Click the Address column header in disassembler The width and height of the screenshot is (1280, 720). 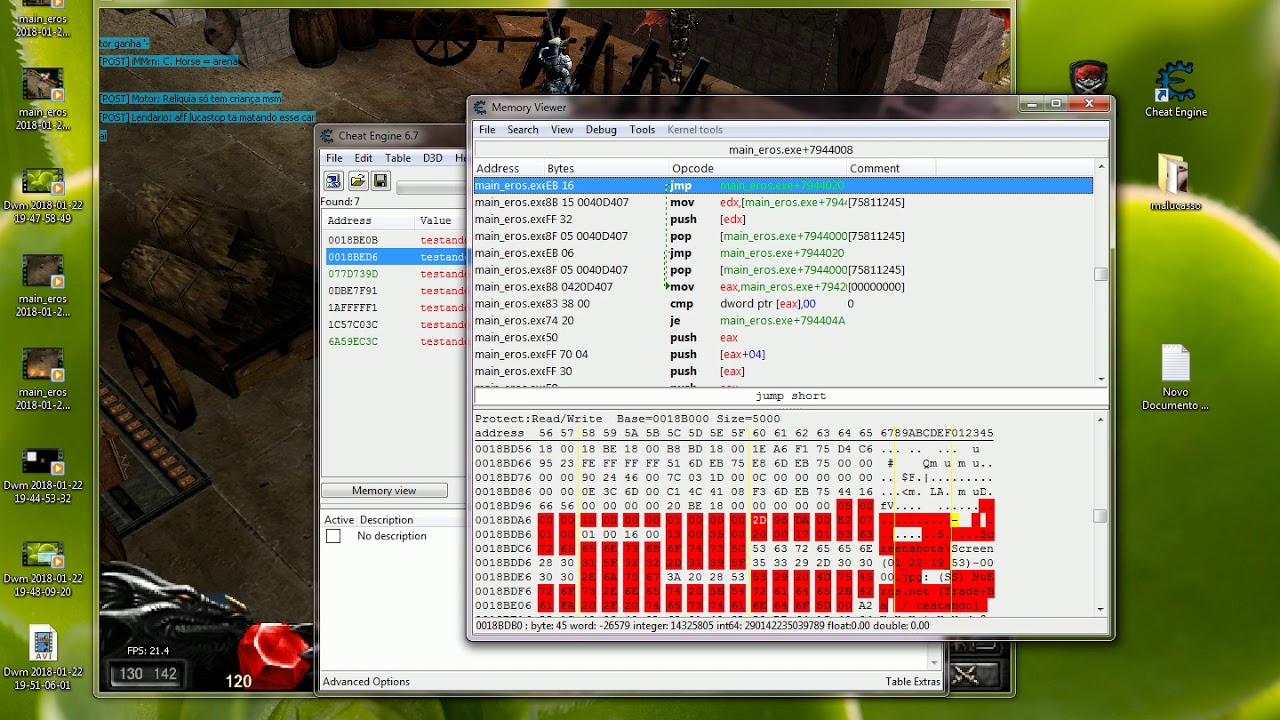pyautogui.click(x=509, y=168)
